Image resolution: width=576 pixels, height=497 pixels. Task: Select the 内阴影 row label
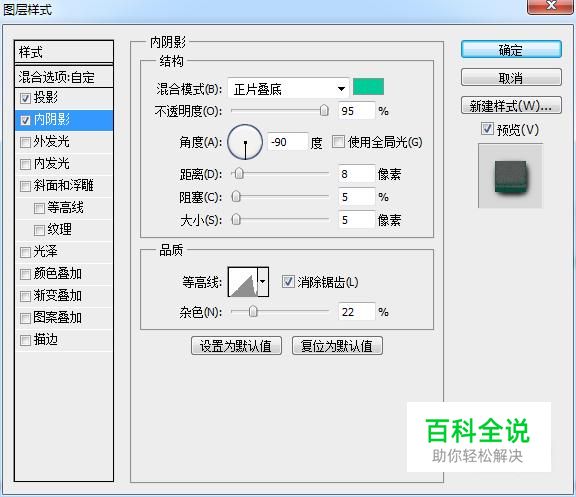(51, 119)
